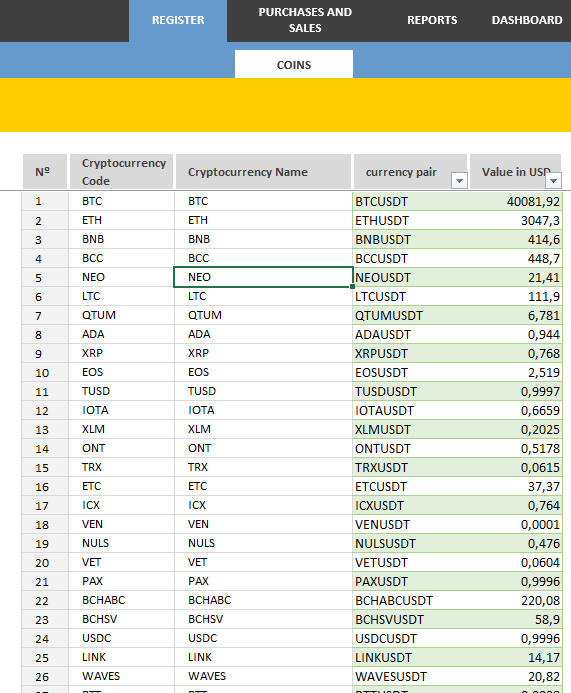Select the IOTA name cell

263,410
